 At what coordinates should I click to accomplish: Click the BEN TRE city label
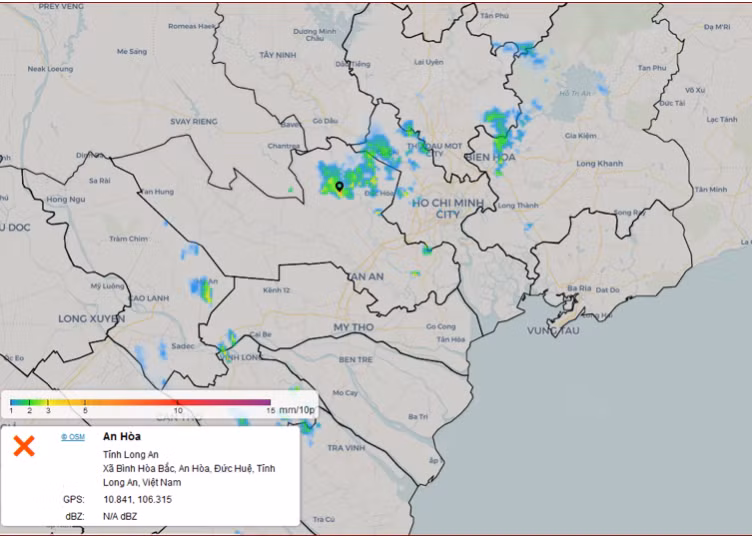(355, 358)
